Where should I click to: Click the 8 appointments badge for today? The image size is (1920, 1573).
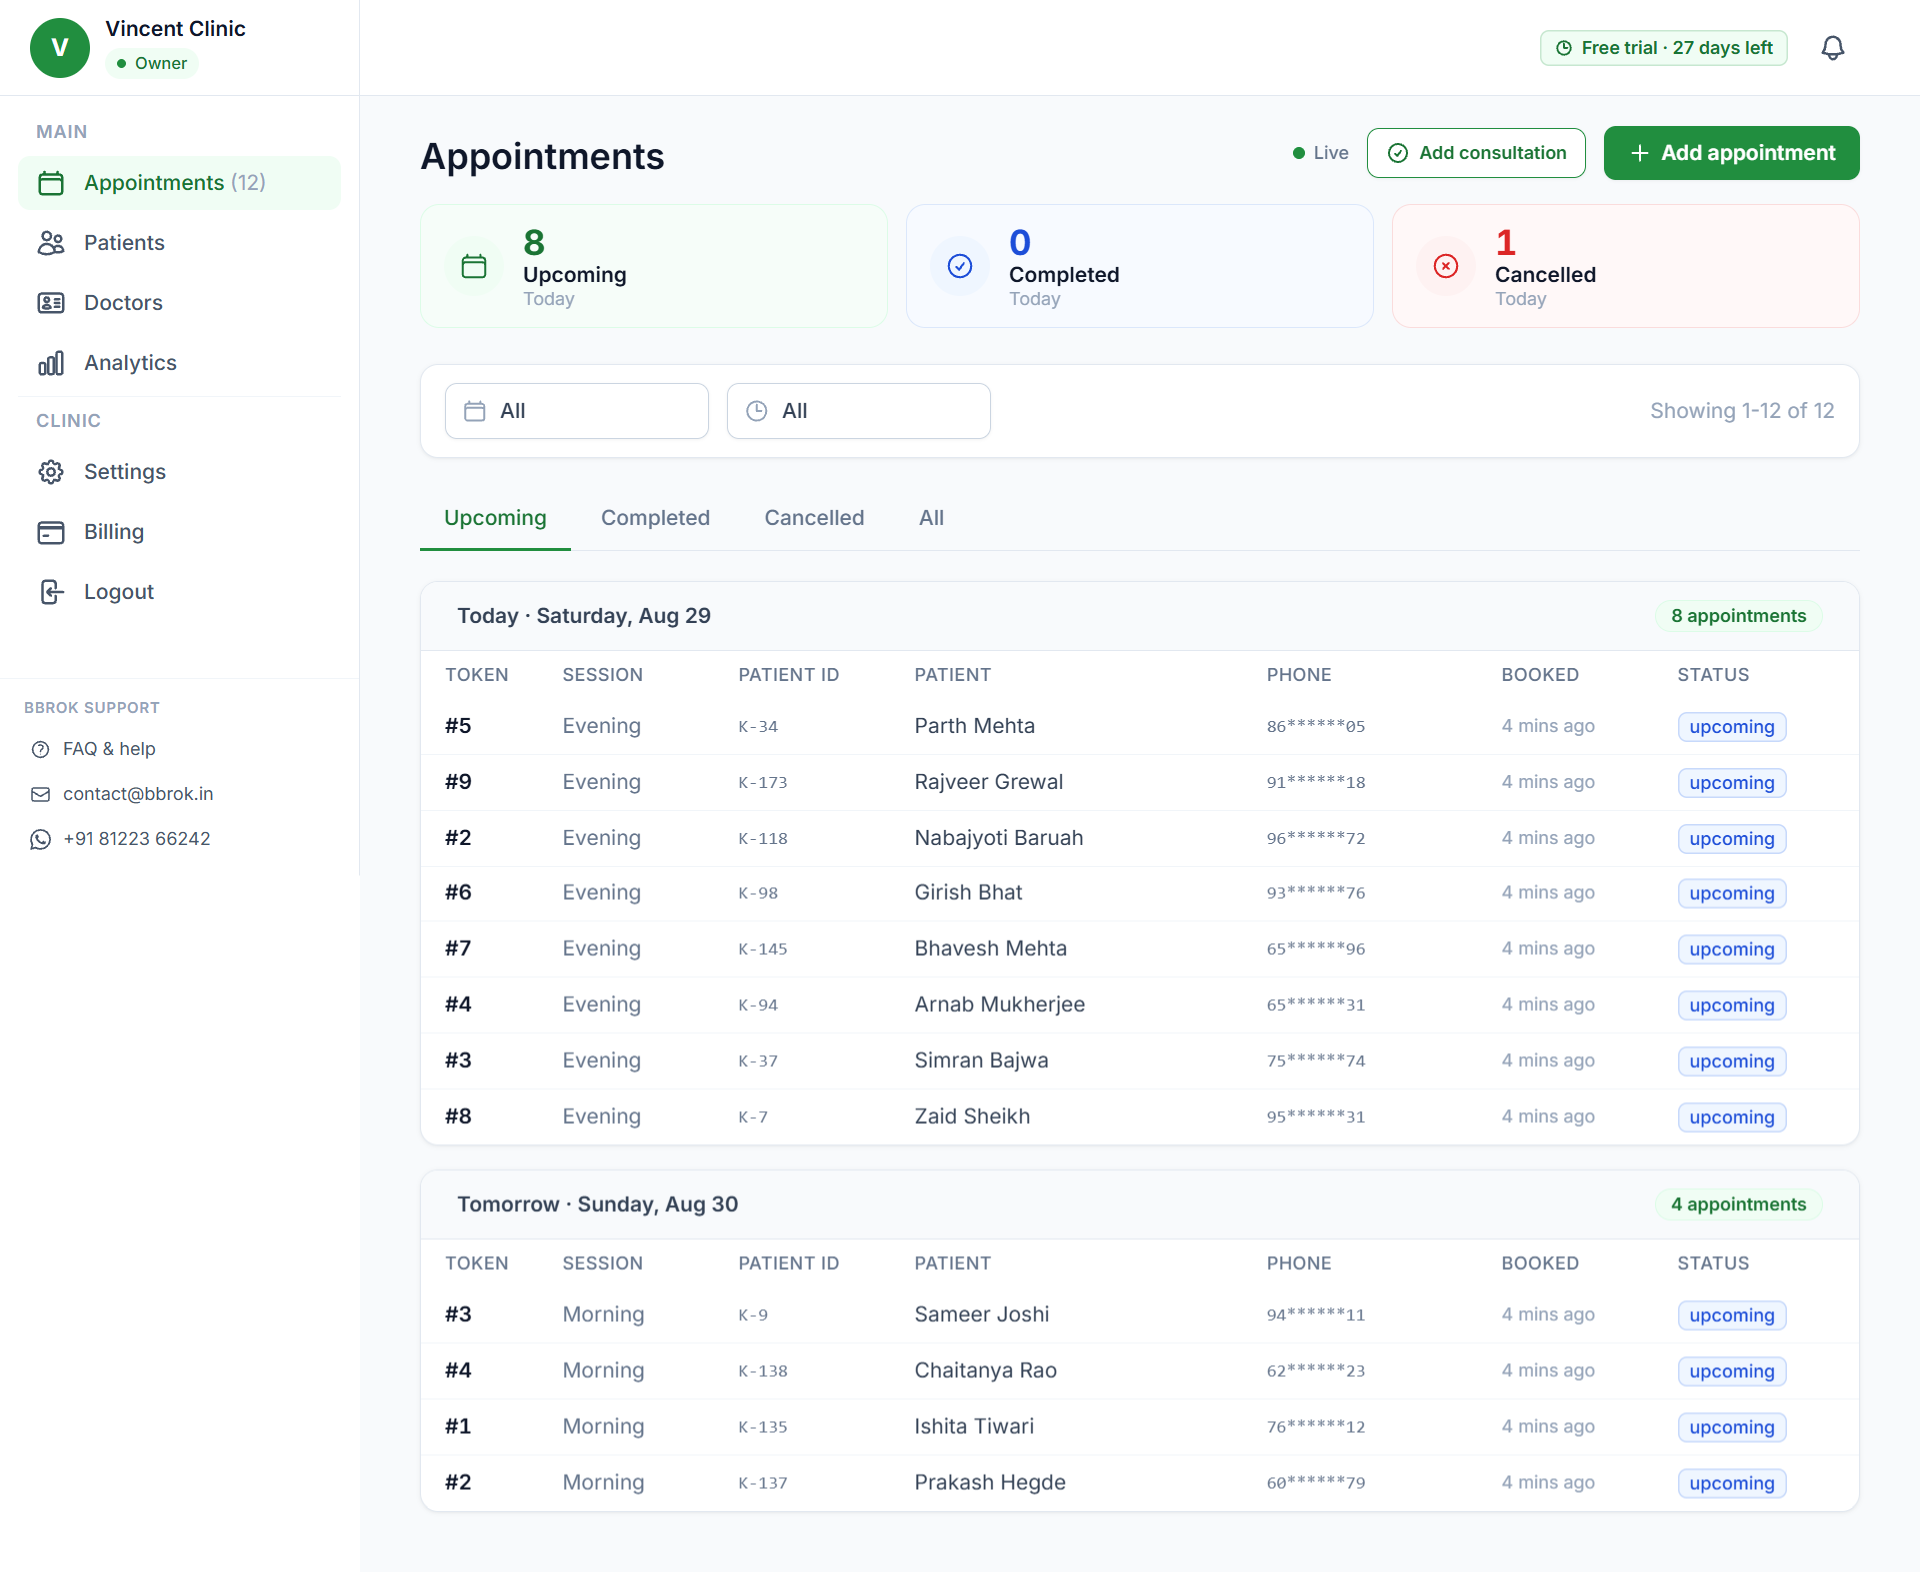(x=1739, y=616)
